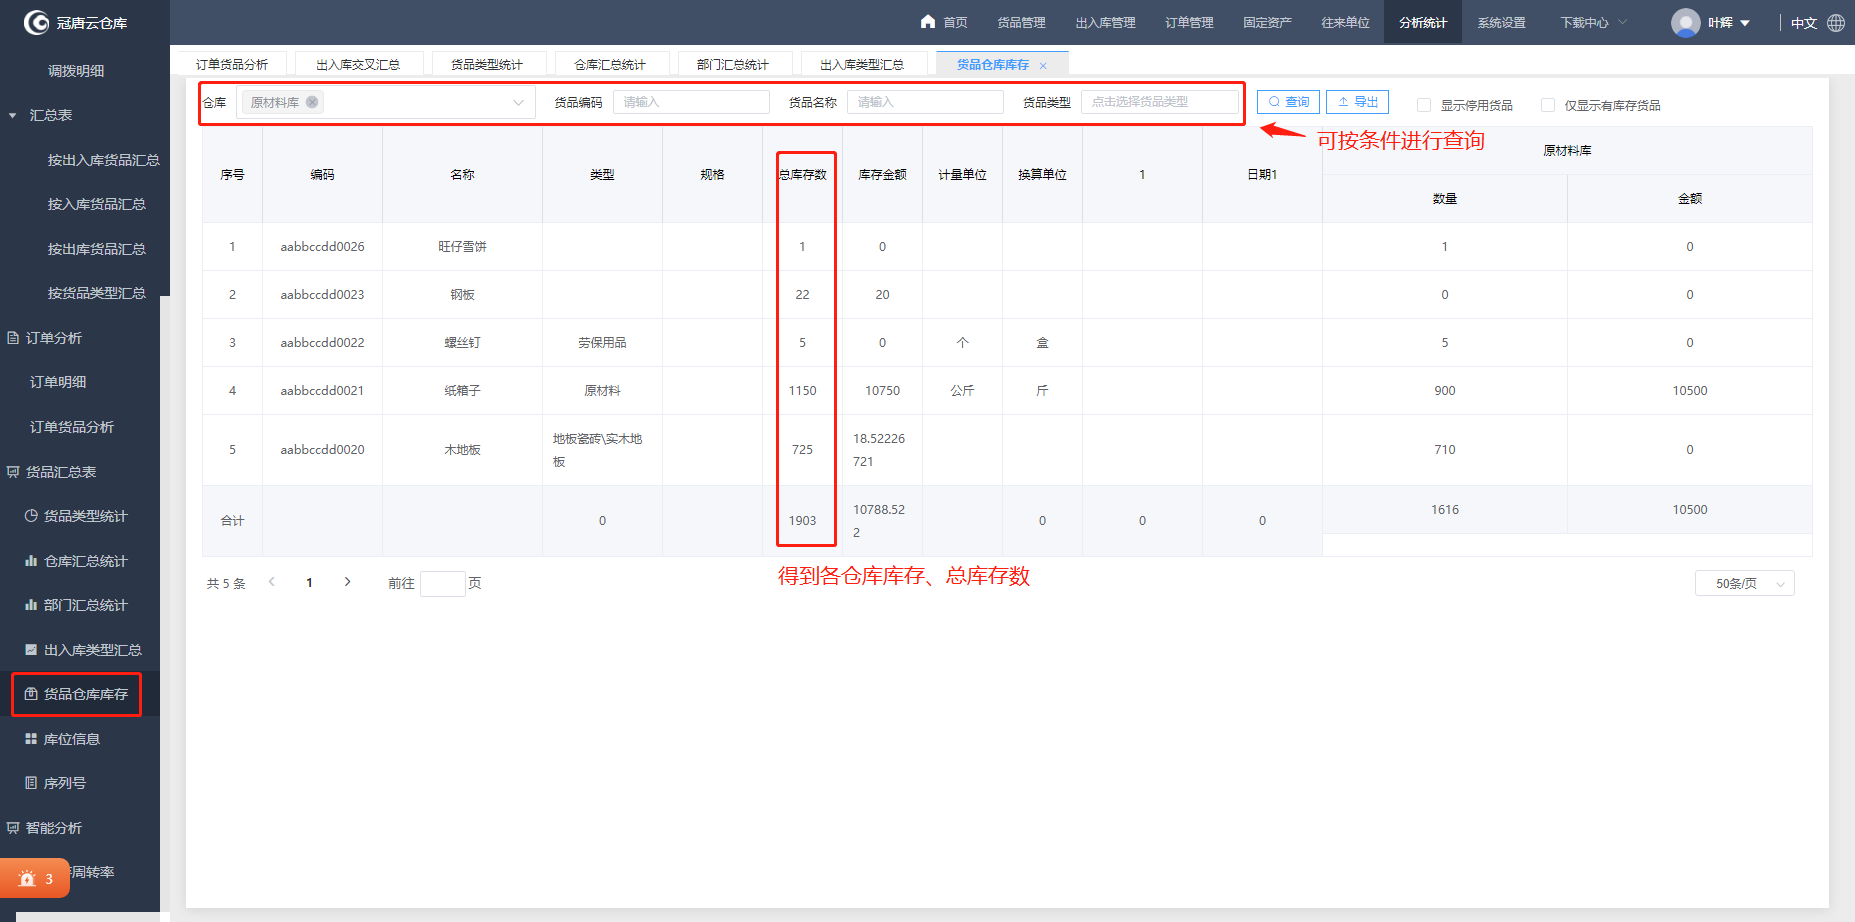Open 出入库管理 top menu
This screenshot has height=922, width=1855.
1105,22
